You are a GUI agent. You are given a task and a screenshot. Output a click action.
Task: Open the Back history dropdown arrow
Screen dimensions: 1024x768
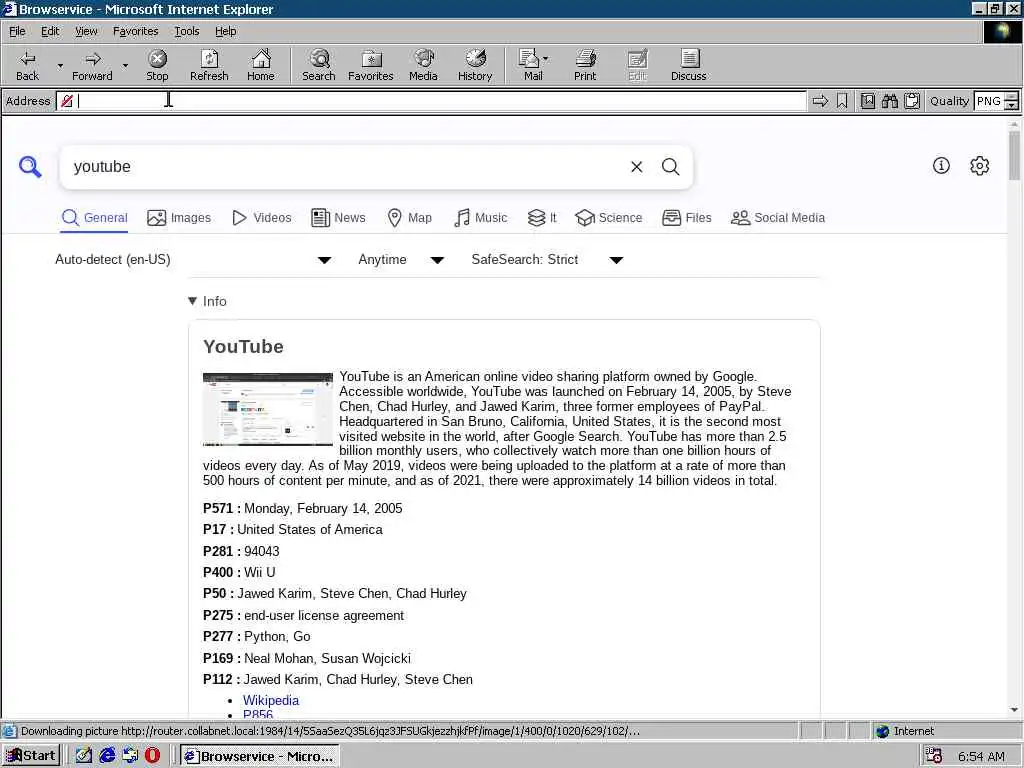click(x=60, y=65)
